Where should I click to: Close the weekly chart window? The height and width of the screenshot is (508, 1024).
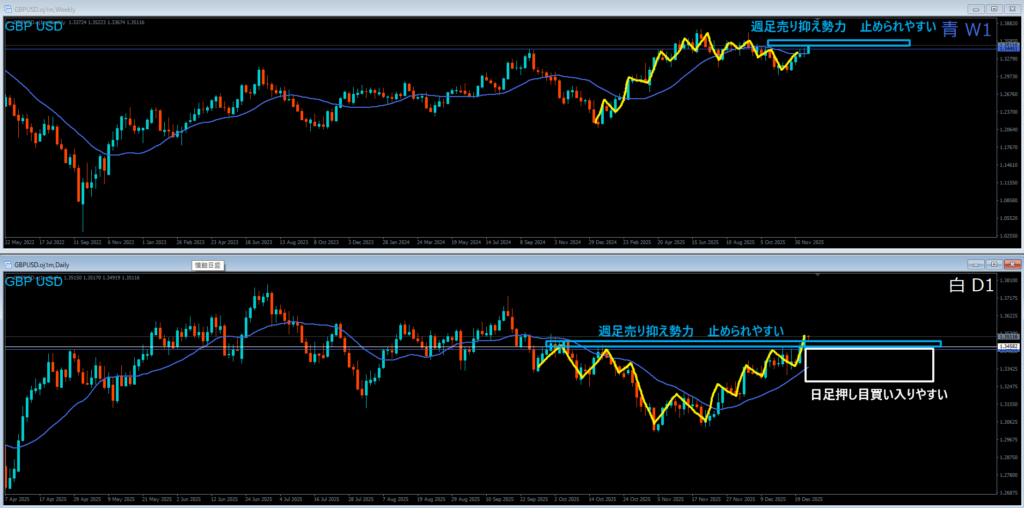[1010, 8]
